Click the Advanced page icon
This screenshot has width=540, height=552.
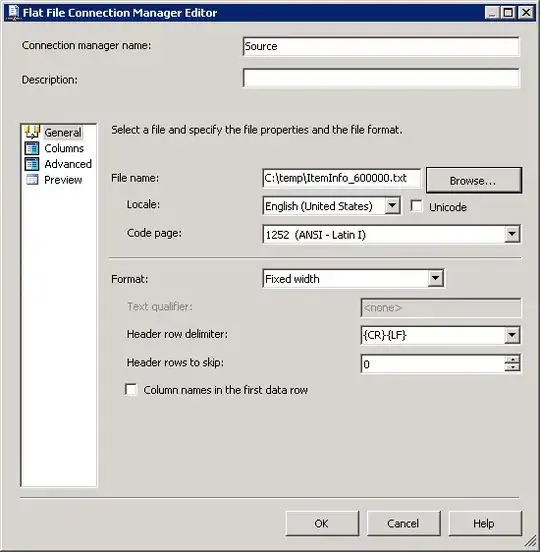32,164
